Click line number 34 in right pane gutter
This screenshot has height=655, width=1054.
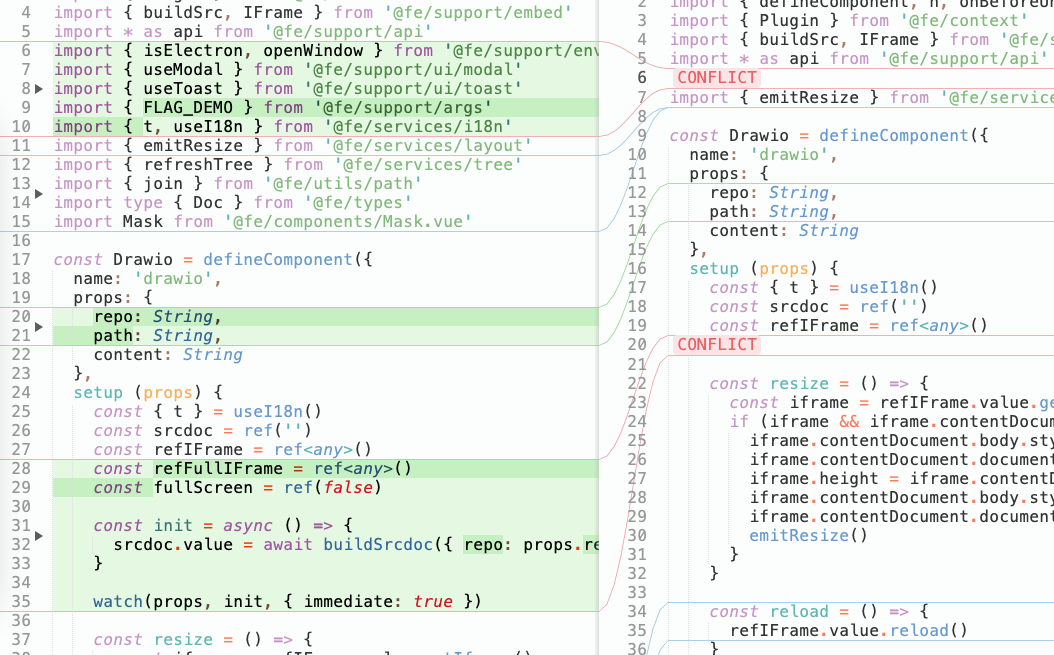coord(637,611)
